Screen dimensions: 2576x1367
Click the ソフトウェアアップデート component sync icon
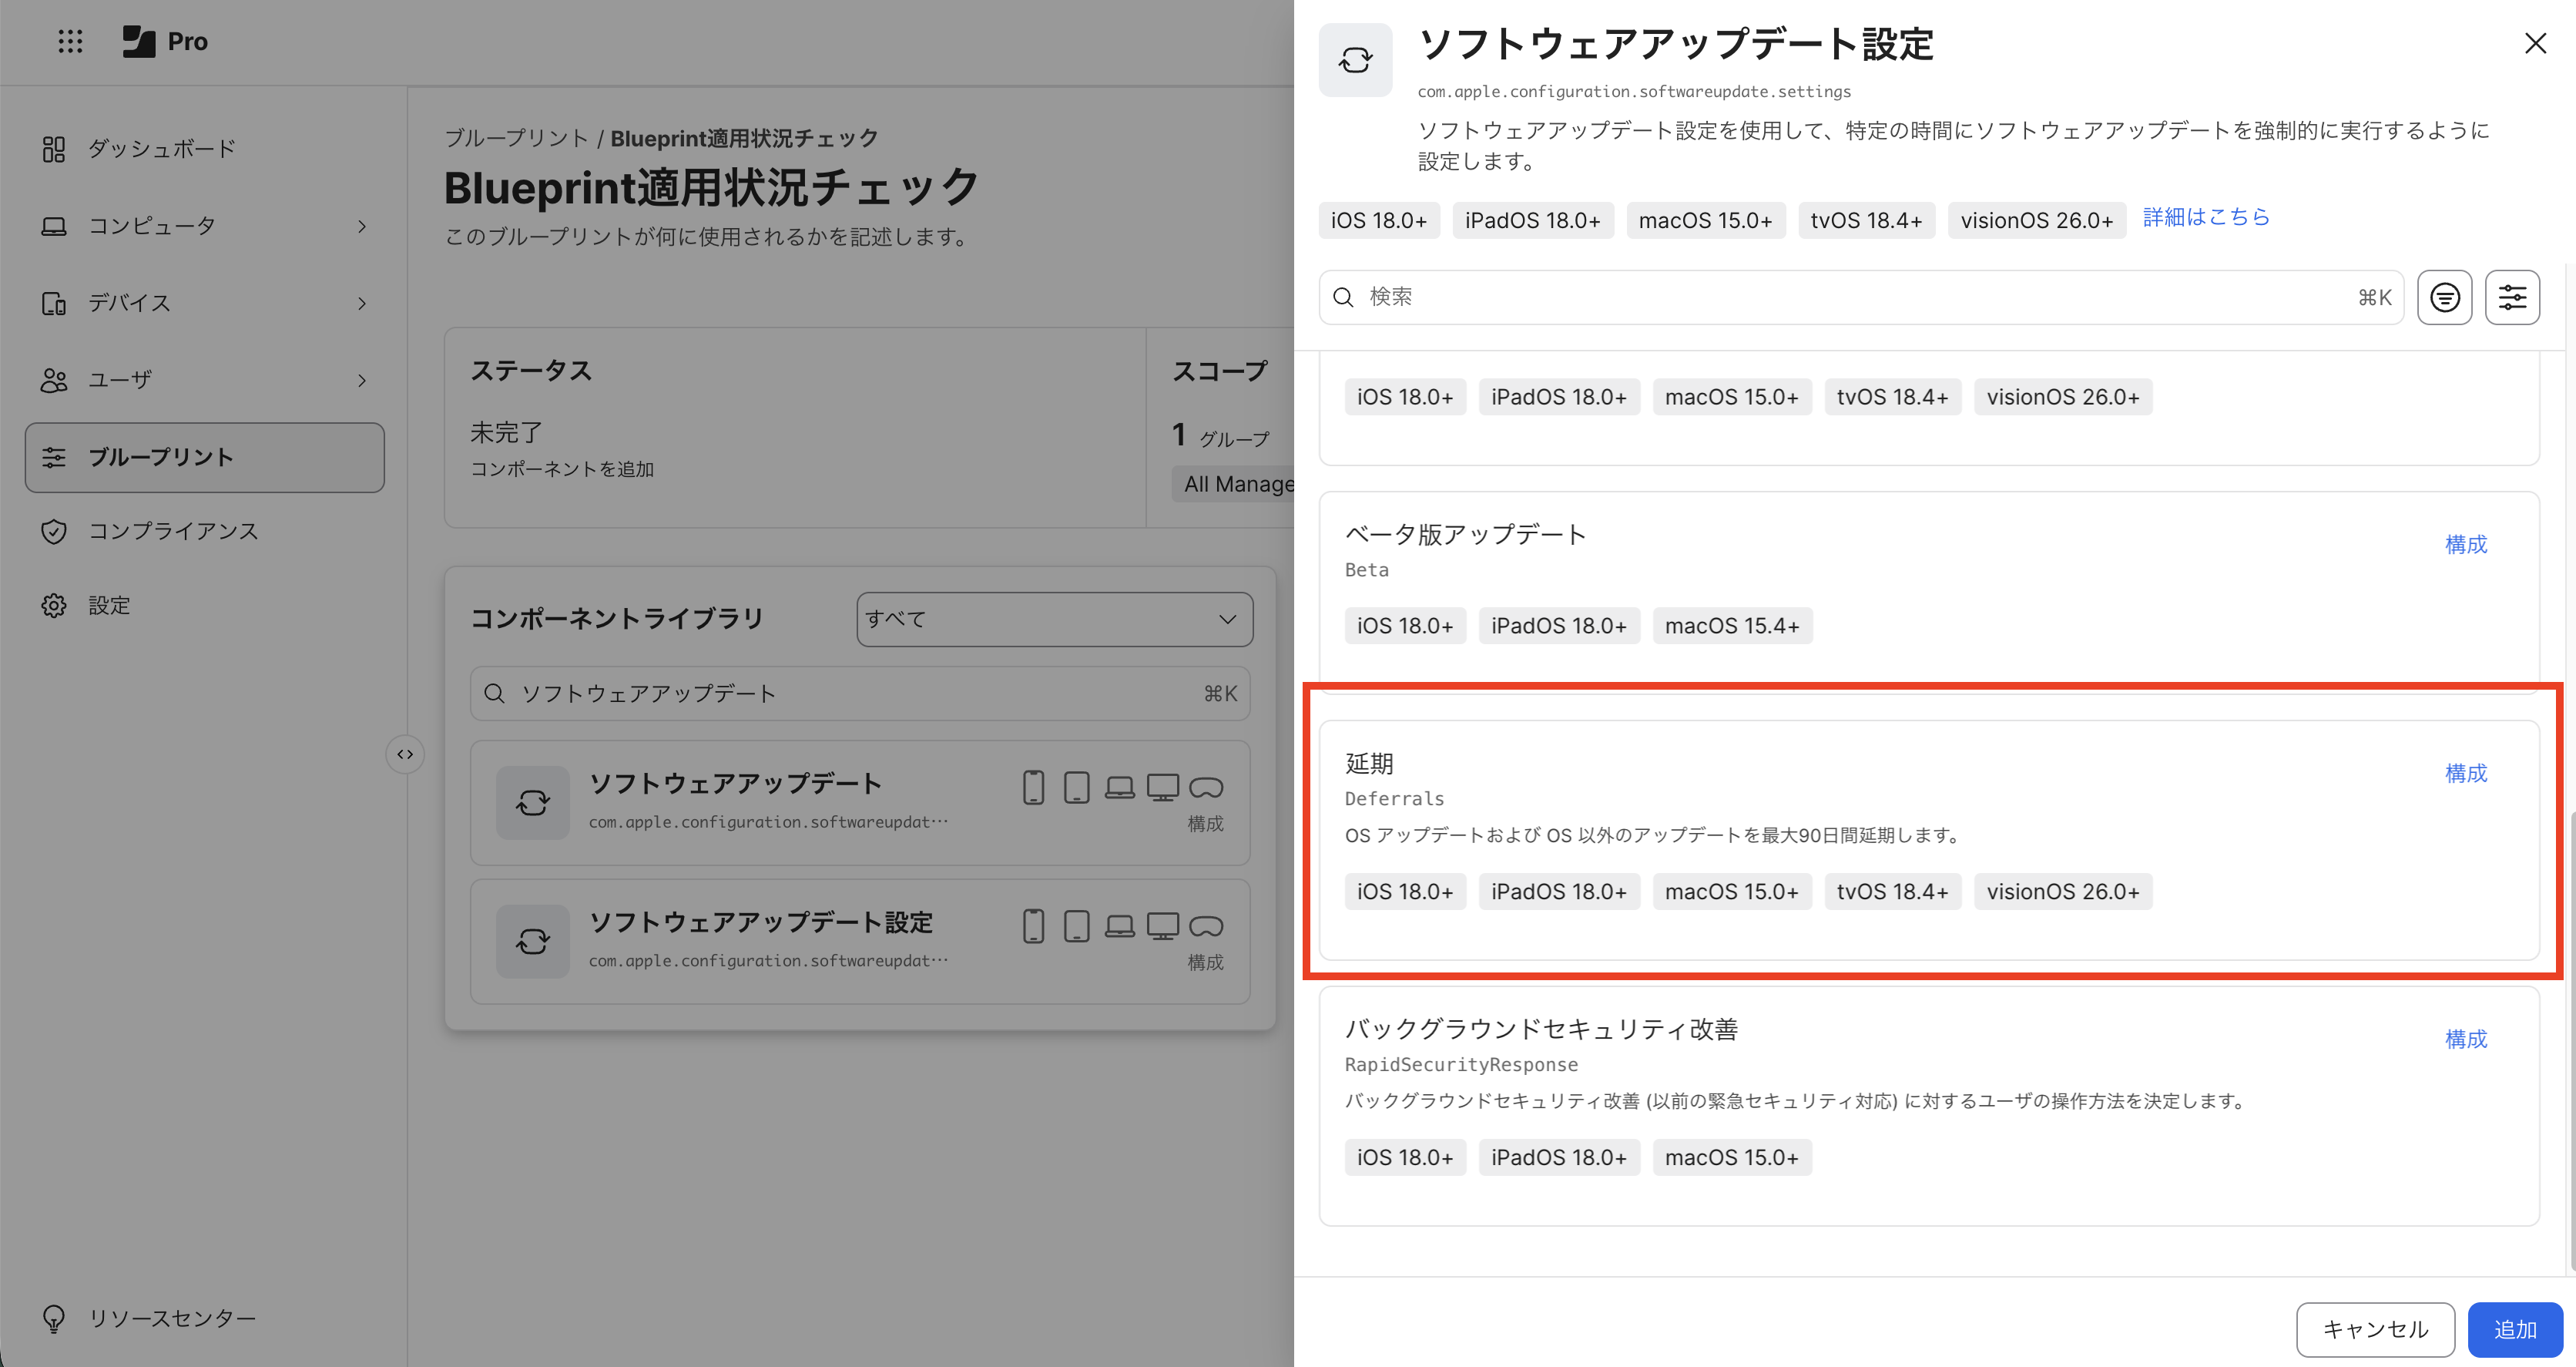(533, 802)
